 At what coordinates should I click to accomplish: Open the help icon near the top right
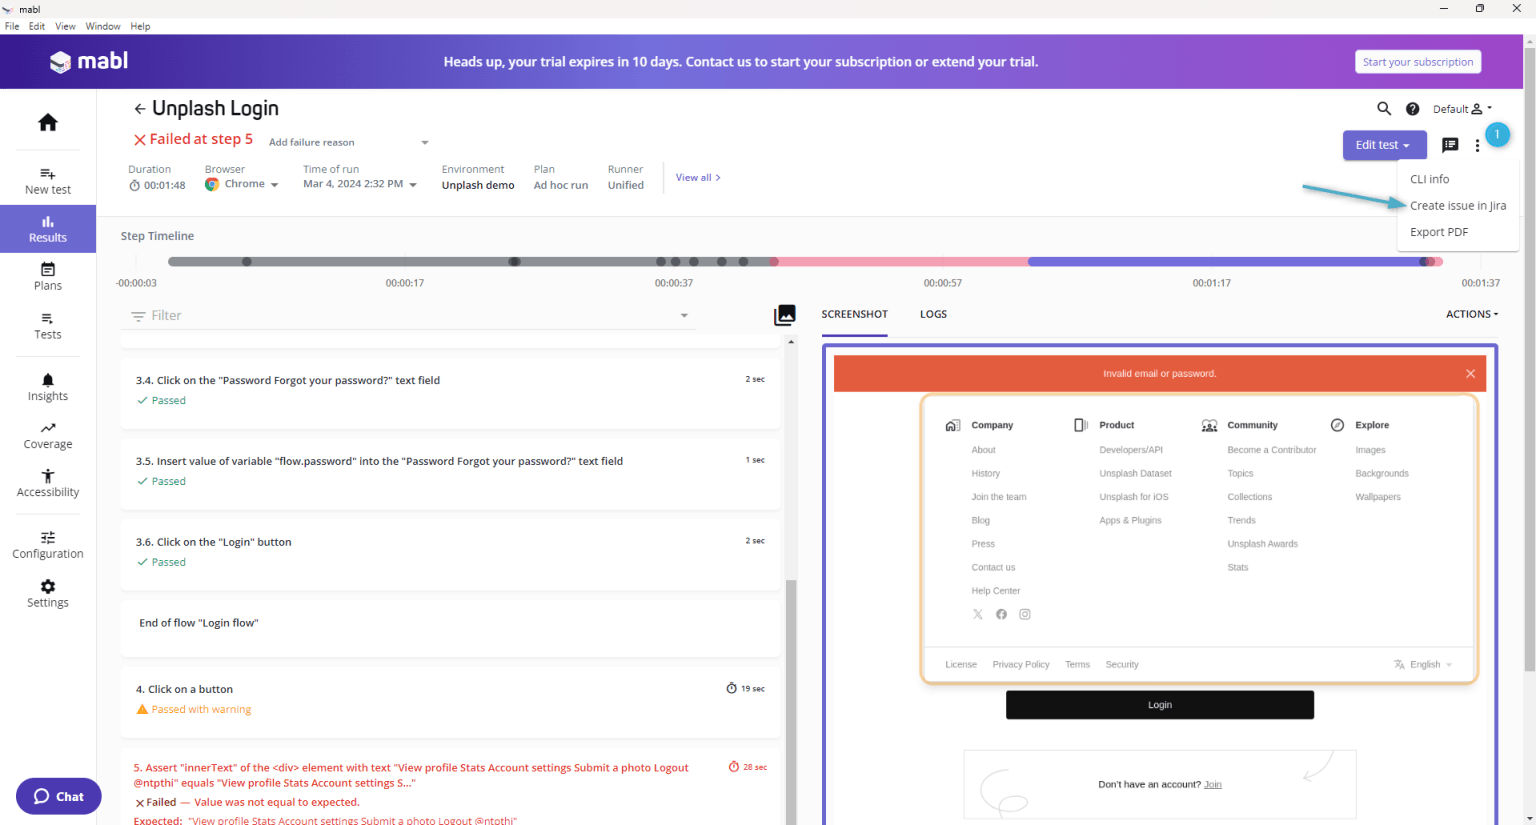[1412, 108]
